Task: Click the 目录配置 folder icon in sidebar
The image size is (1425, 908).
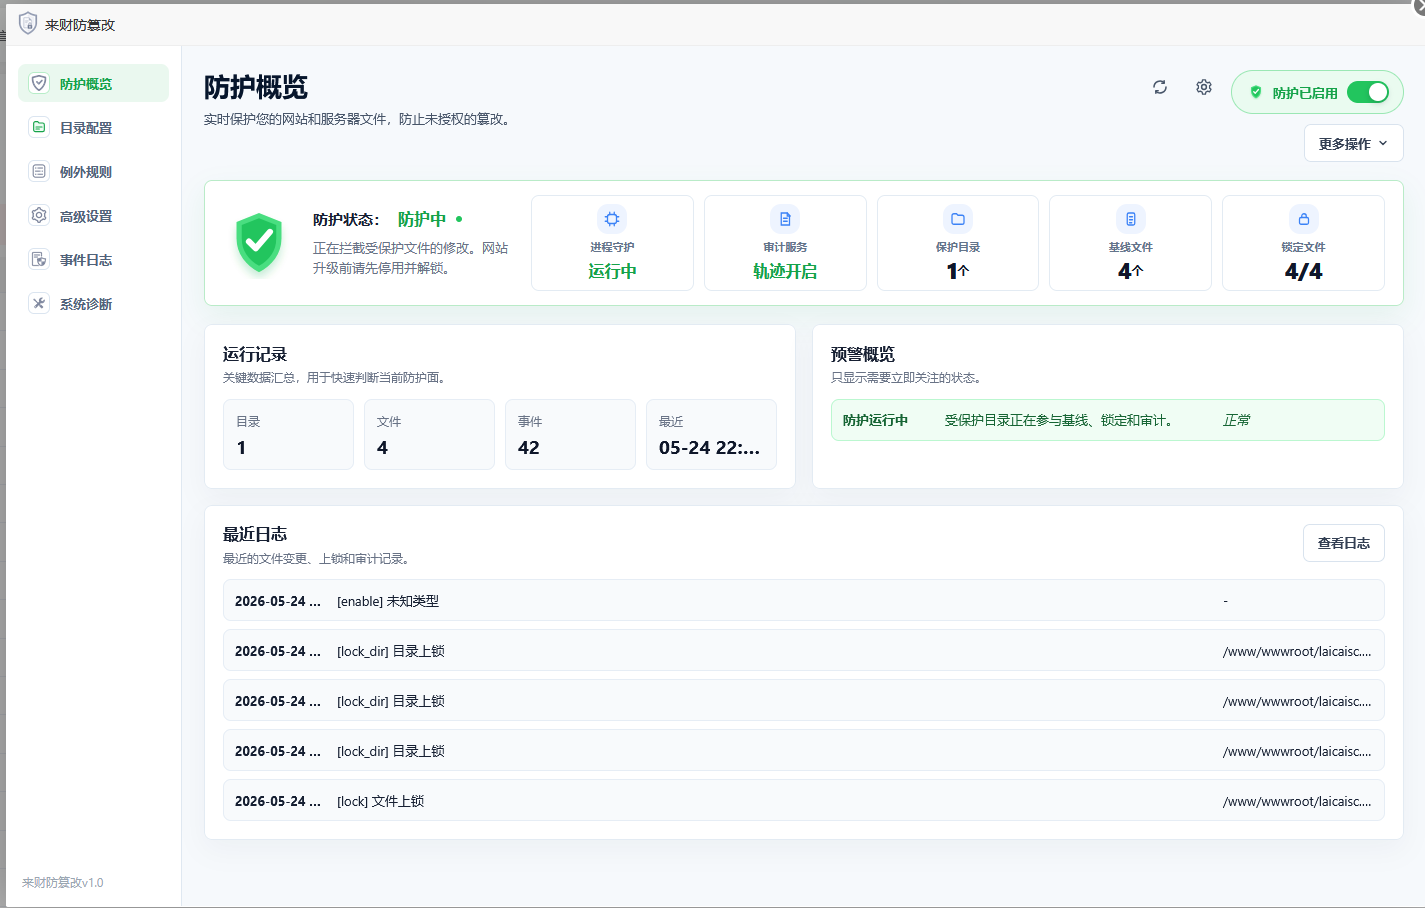Action: [39, 127]
